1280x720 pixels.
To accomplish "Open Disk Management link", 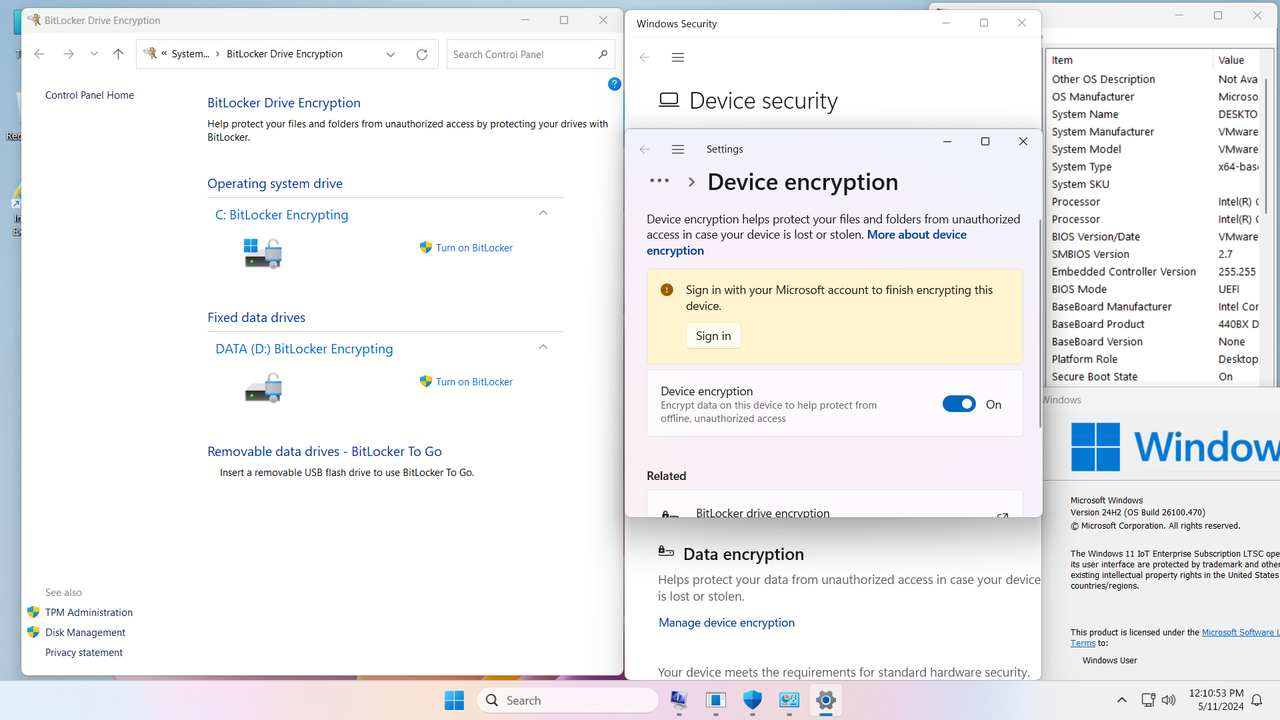I will (x=85, y=632).
